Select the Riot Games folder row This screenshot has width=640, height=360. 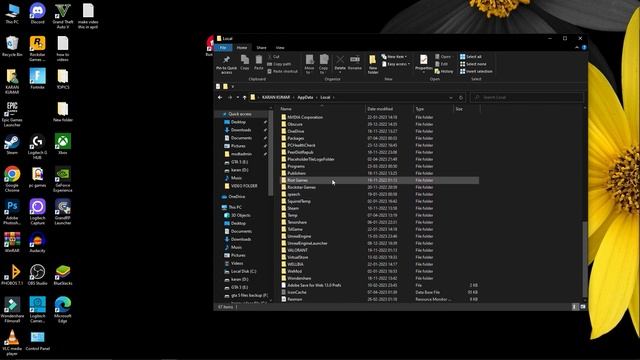click(379, 180)
